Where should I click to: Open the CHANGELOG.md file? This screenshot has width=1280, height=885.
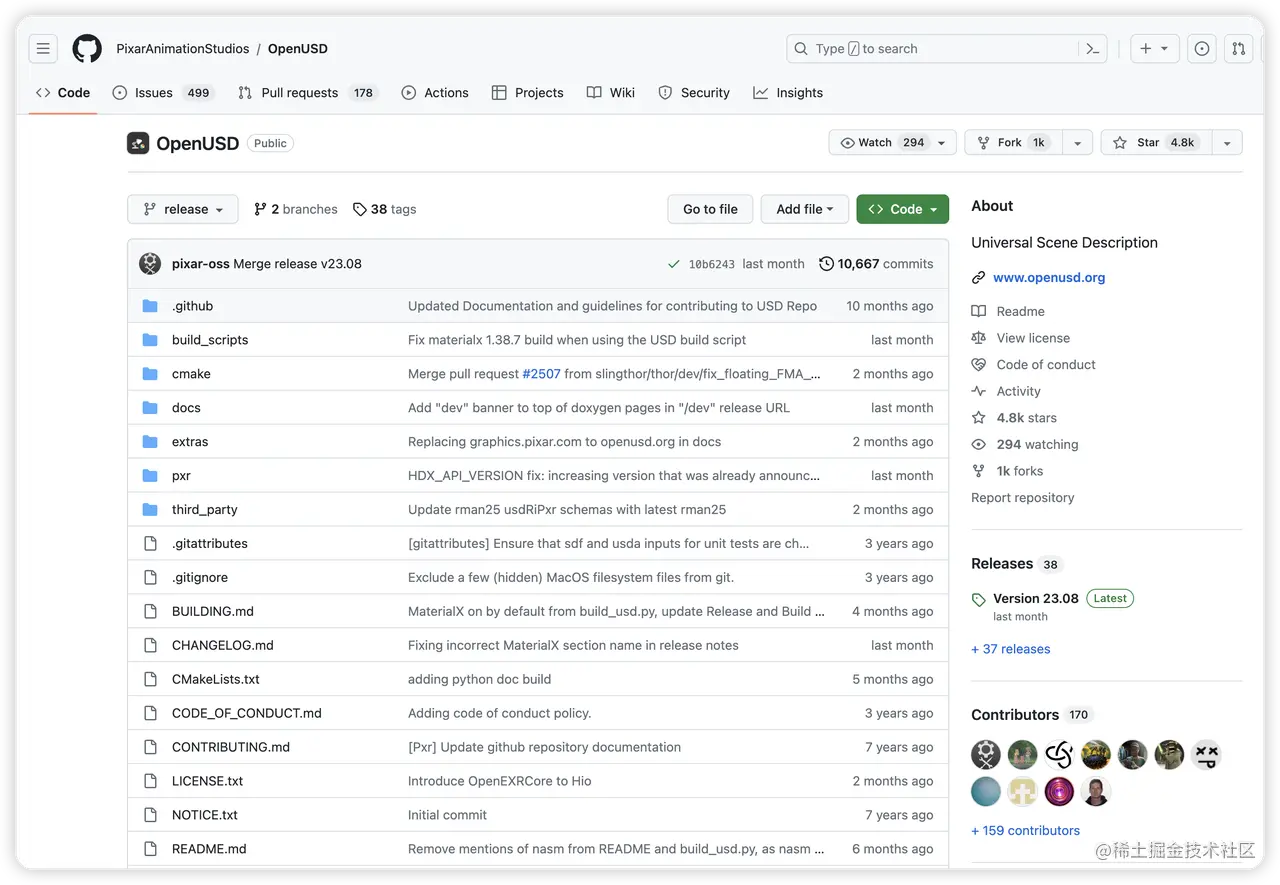222,646
